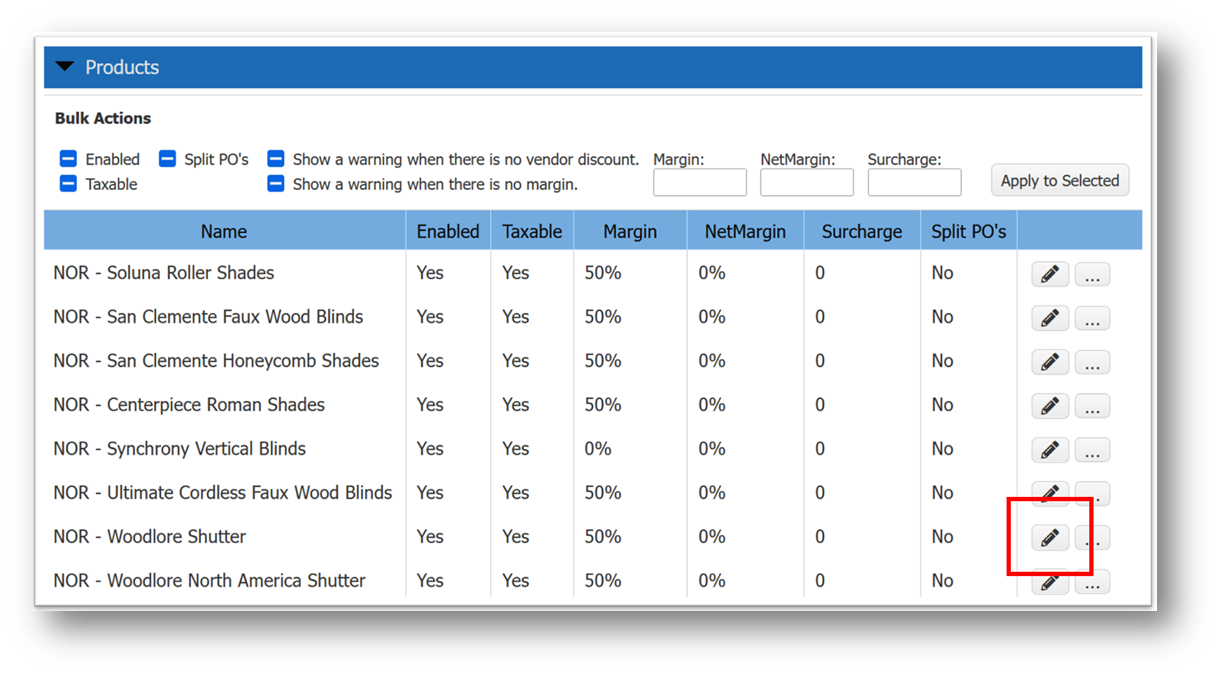Click the Enabled column header
The image size is (1222, 676).
click(448, 231)
